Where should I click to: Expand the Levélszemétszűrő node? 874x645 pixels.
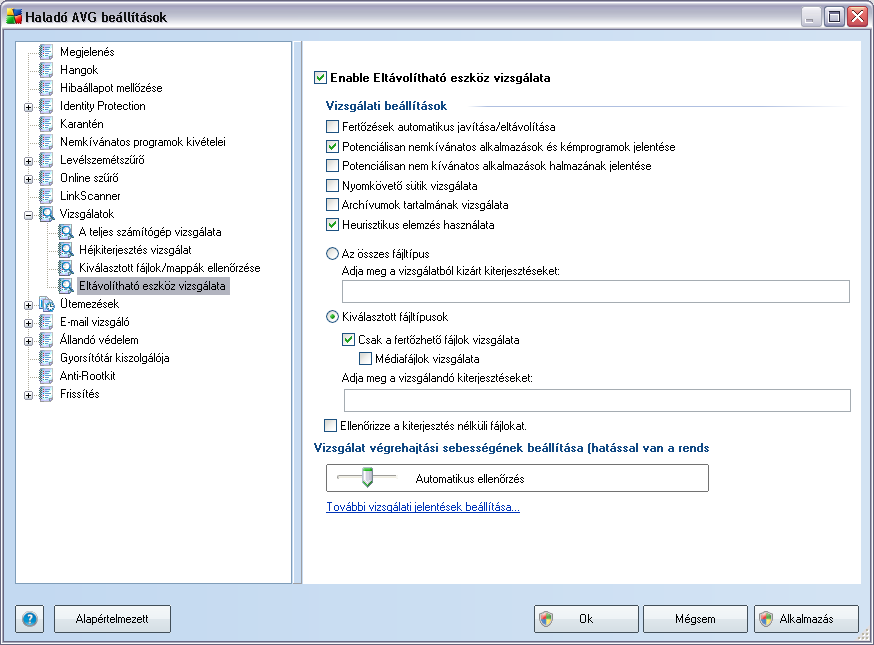tap(28, 161)
